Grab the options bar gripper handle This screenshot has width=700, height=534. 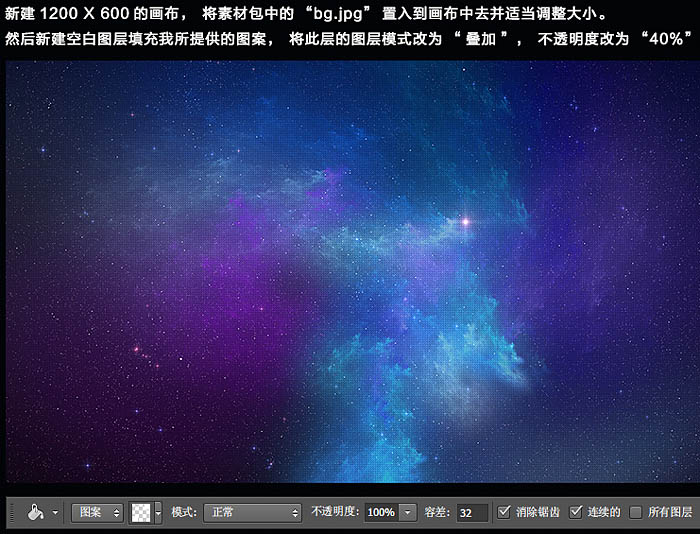click(12, 512)
